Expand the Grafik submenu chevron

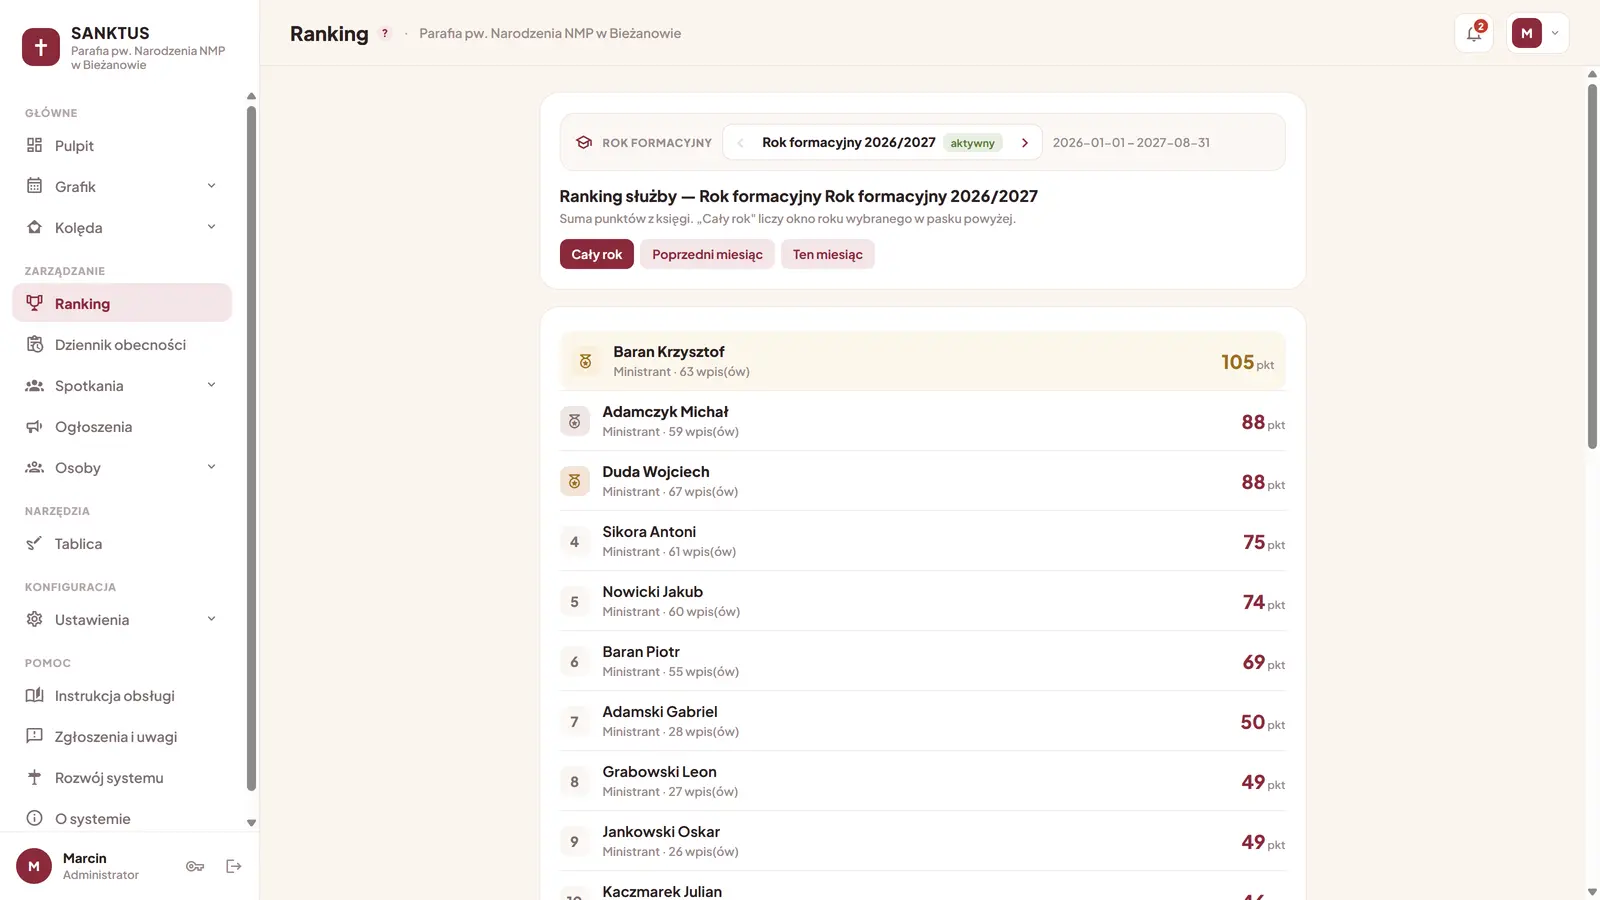point(211,186)
